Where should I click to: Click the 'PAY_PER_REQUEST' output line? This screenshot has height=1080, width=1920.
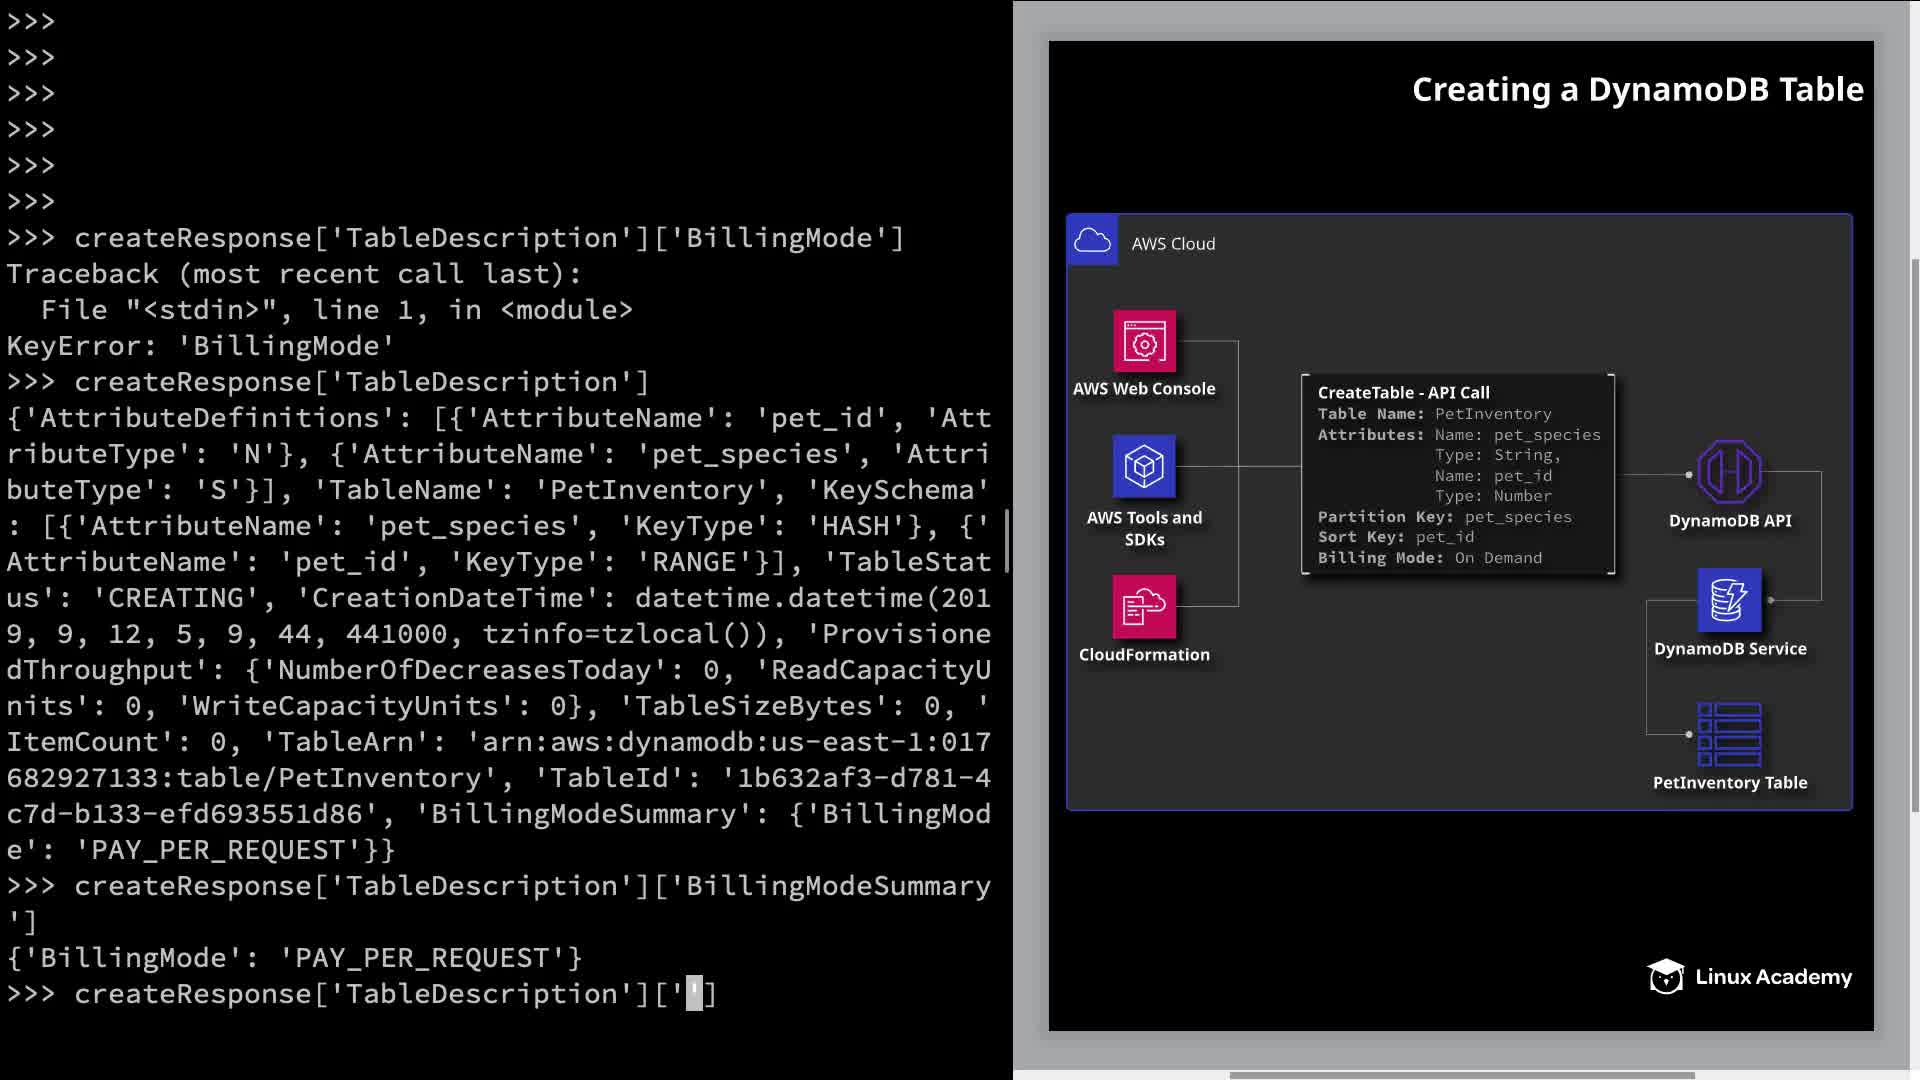point(294,958)
